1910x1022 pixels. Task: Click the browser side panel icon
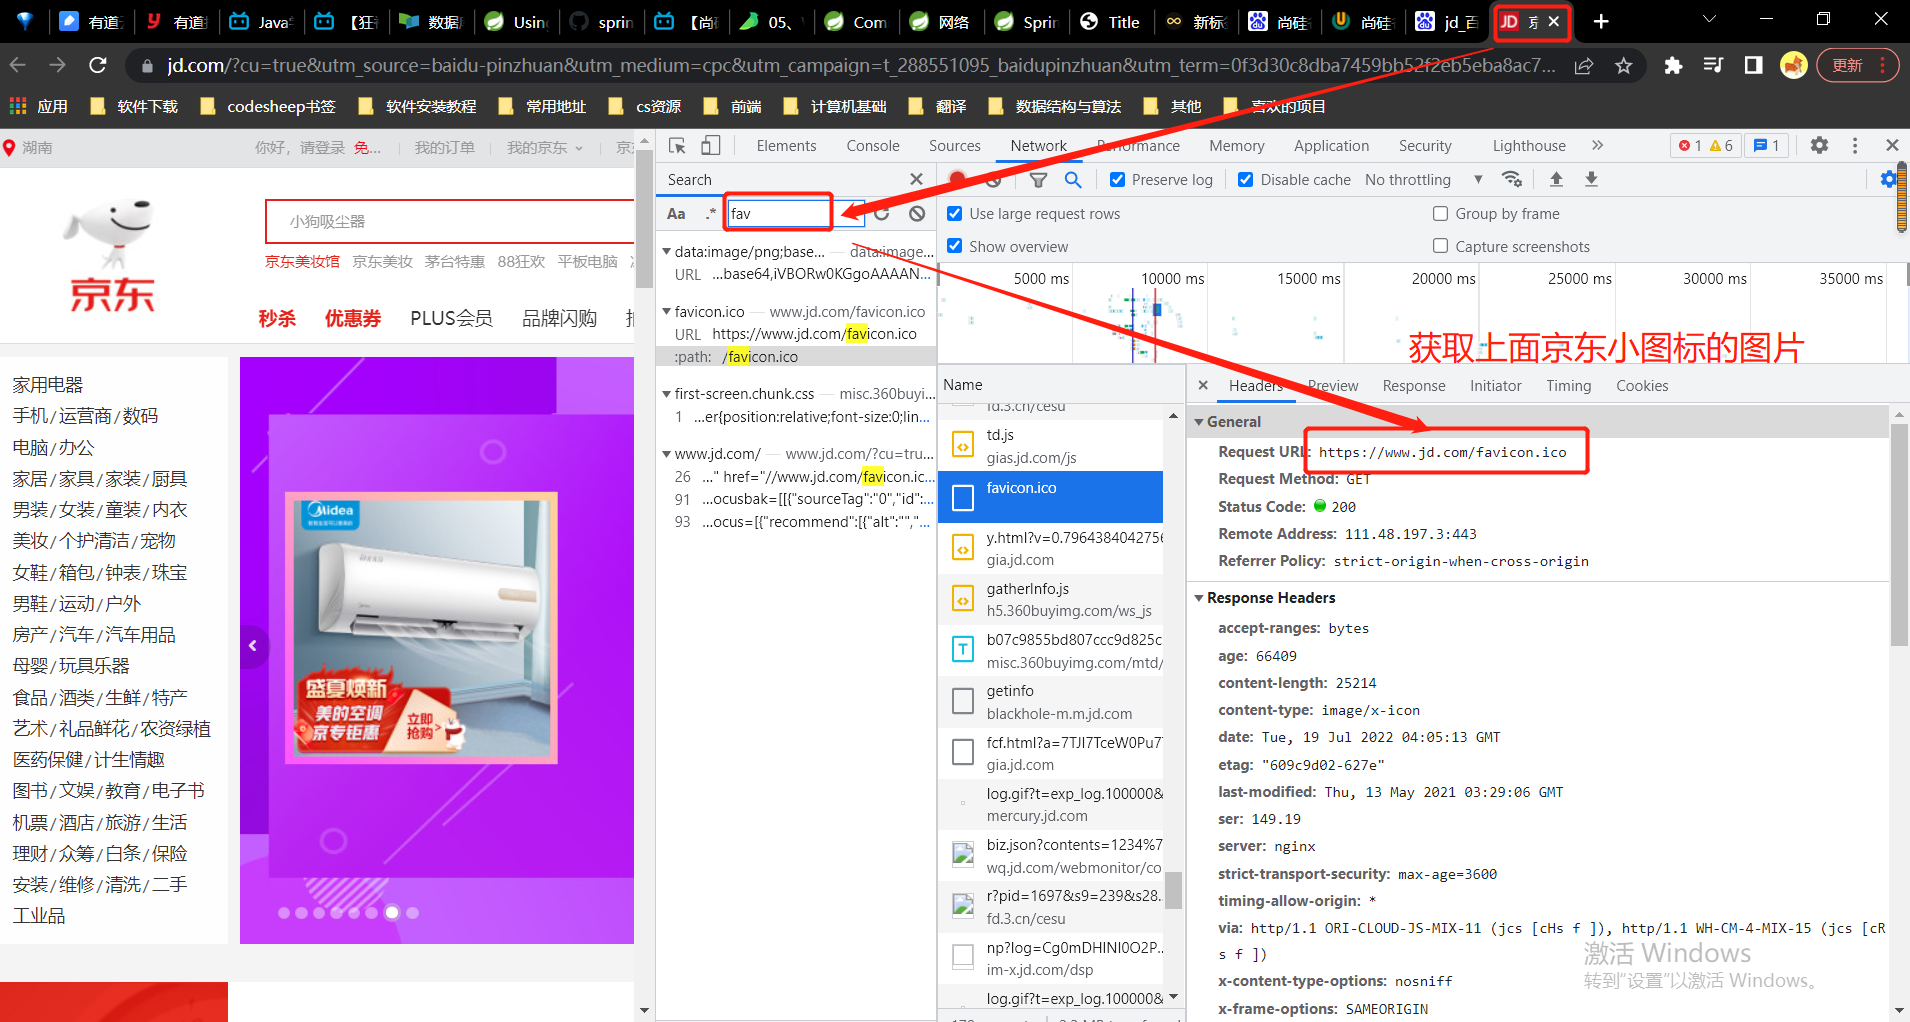[x=1753, y=66]
